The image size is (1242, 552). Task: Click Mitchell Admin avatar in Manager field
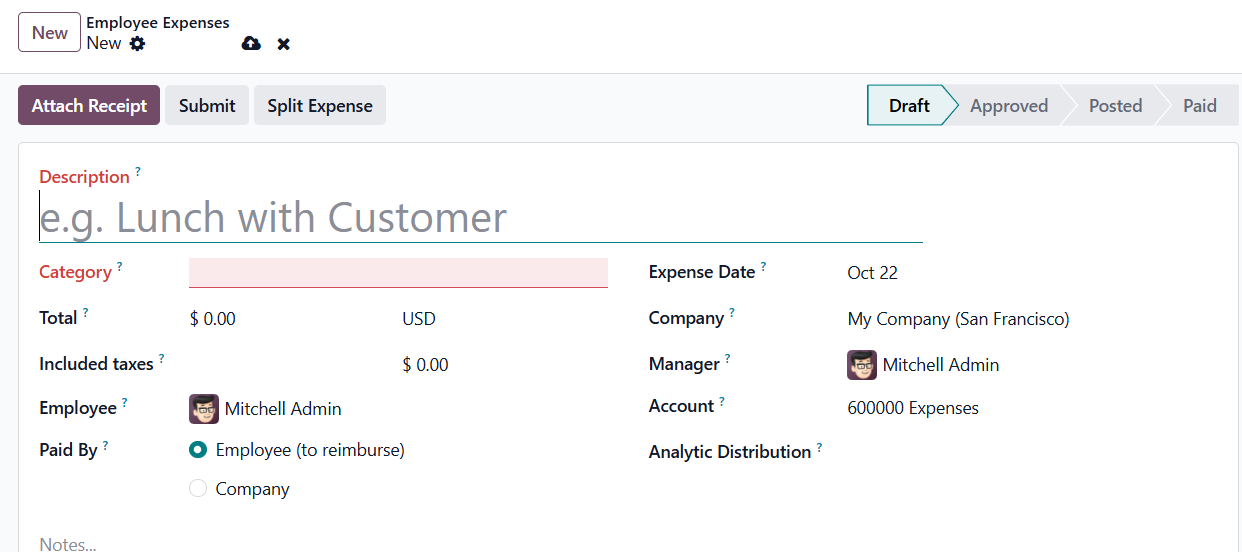[862, 365]
